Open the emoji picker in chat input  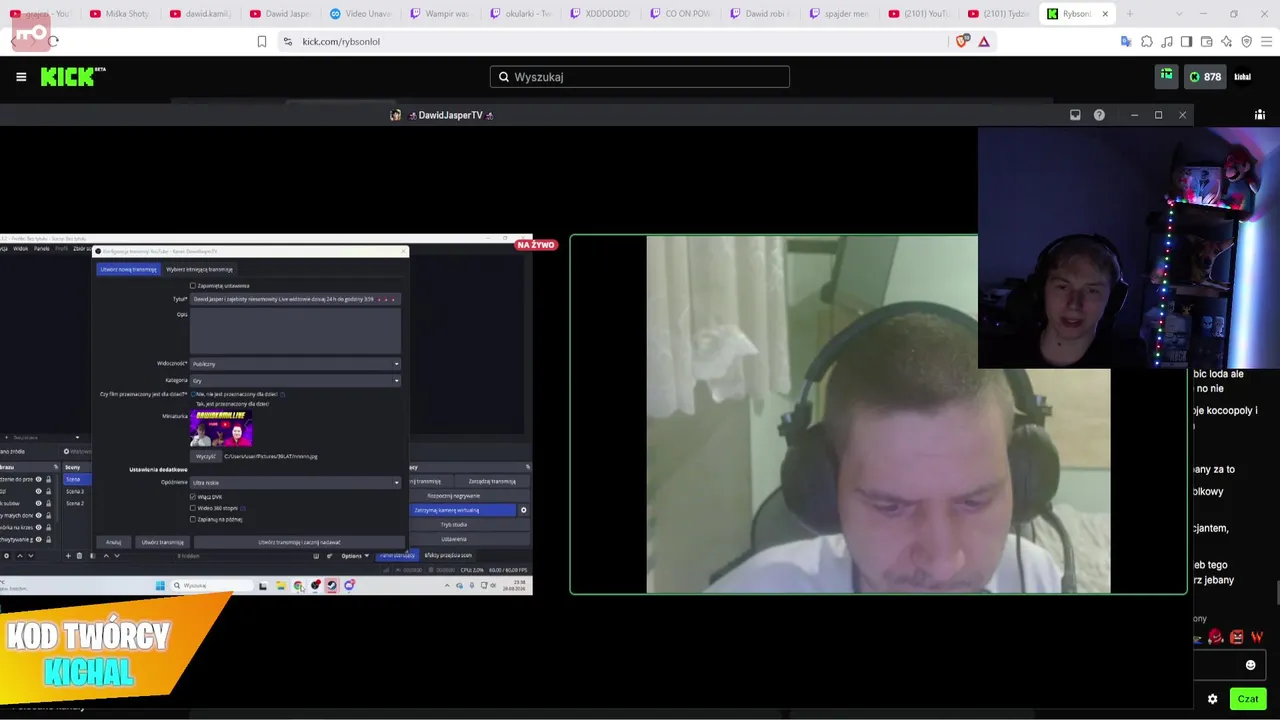[x=1250, y=665]
